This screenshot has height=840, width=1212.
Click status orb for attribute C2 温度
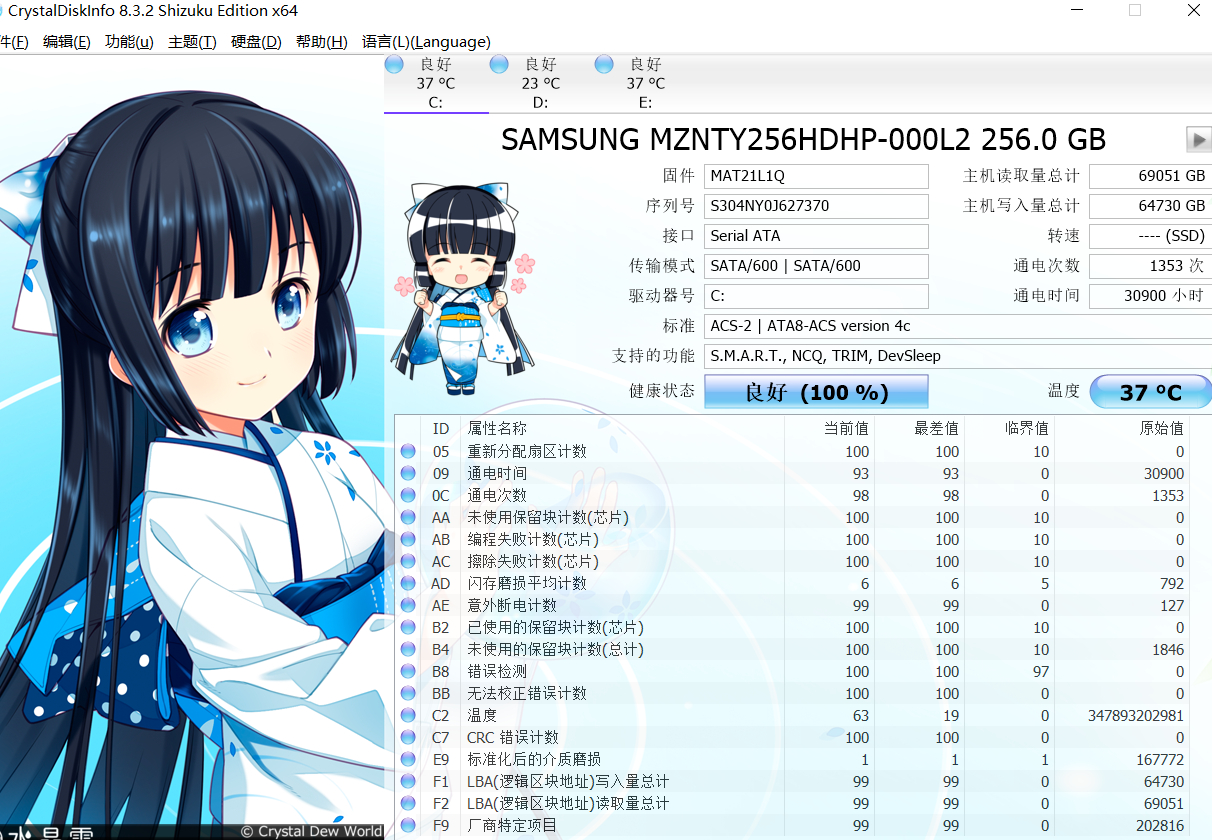(x=408, y=716)
